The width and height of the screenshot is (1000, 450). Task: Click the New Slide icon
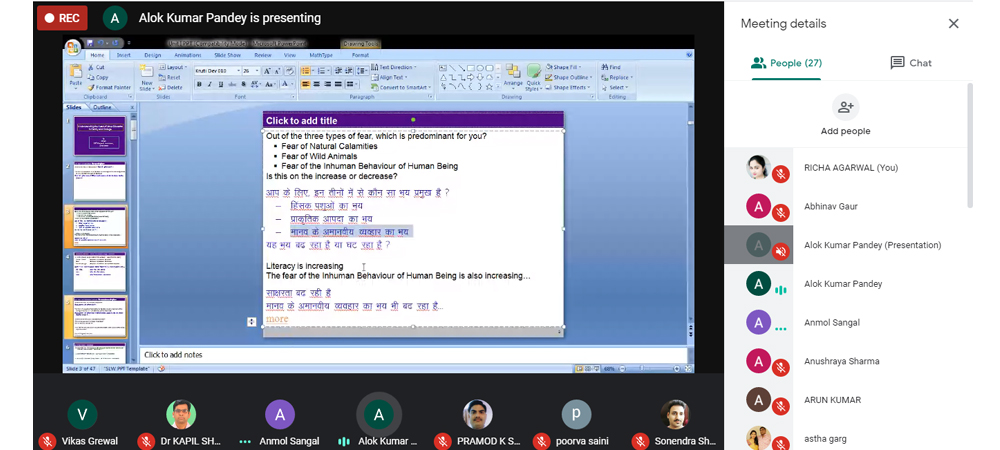point(146,75)
